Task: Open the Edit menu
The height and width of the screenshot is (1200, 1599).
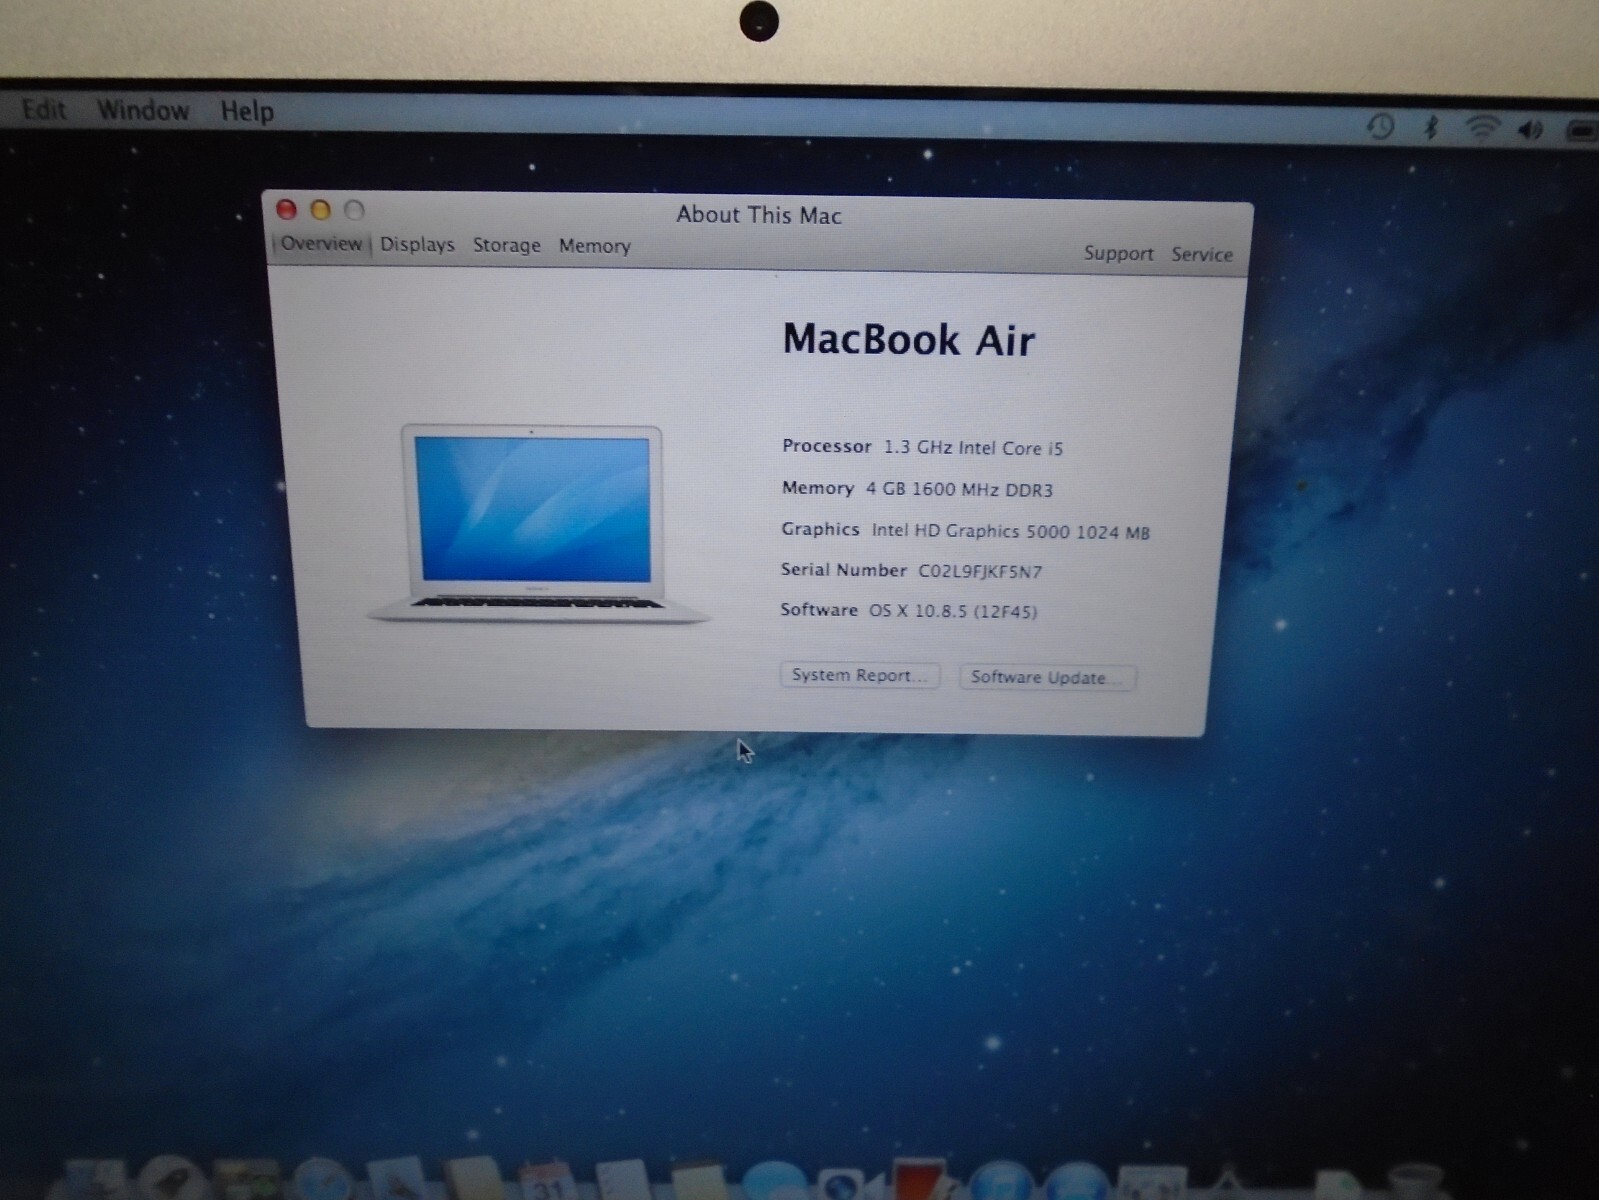Action: (44, 109)
